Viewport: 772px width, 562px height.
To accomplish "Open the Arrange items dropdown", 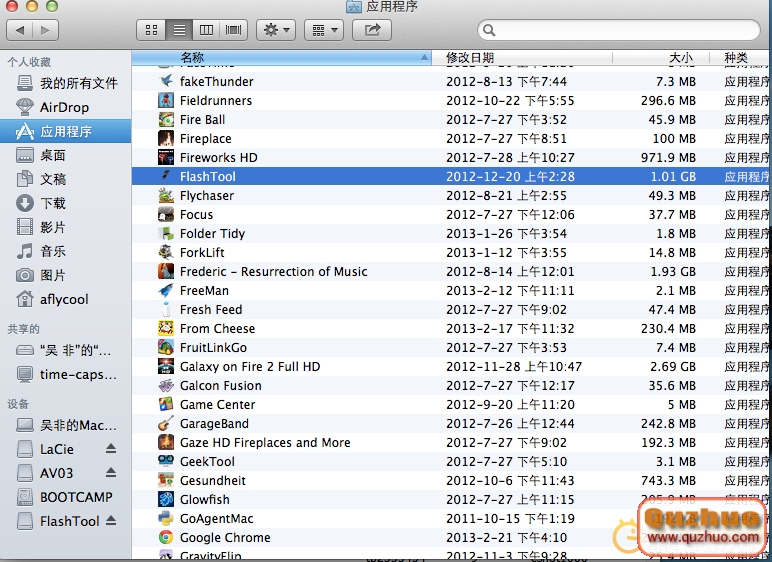I will pyautogui.click(x=324, y=31).
